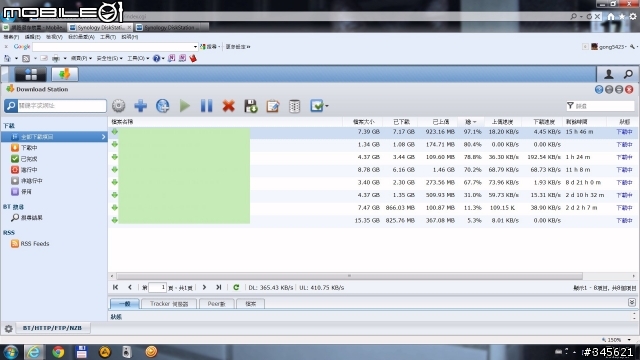Open the checkmark action dropdown in toolbar
Viewport: 640px width, 360px height.
point(319,106)
